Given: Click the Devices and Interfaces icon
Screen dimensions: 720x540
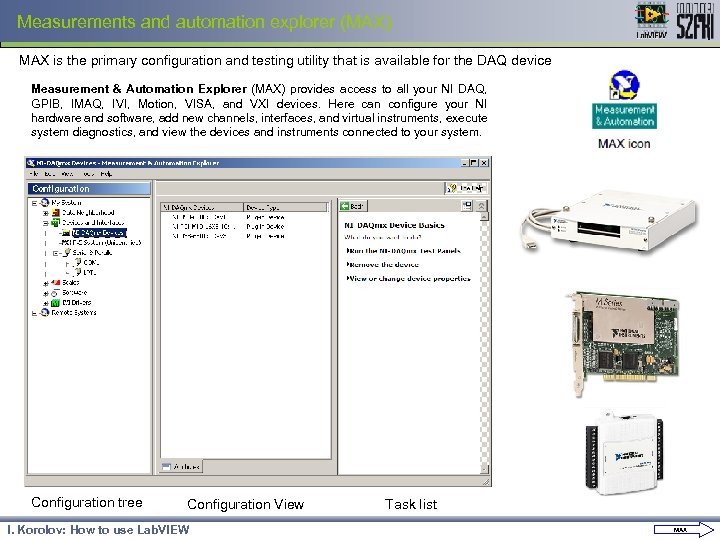Looking at the screenshot, I should tap(56, 223).
